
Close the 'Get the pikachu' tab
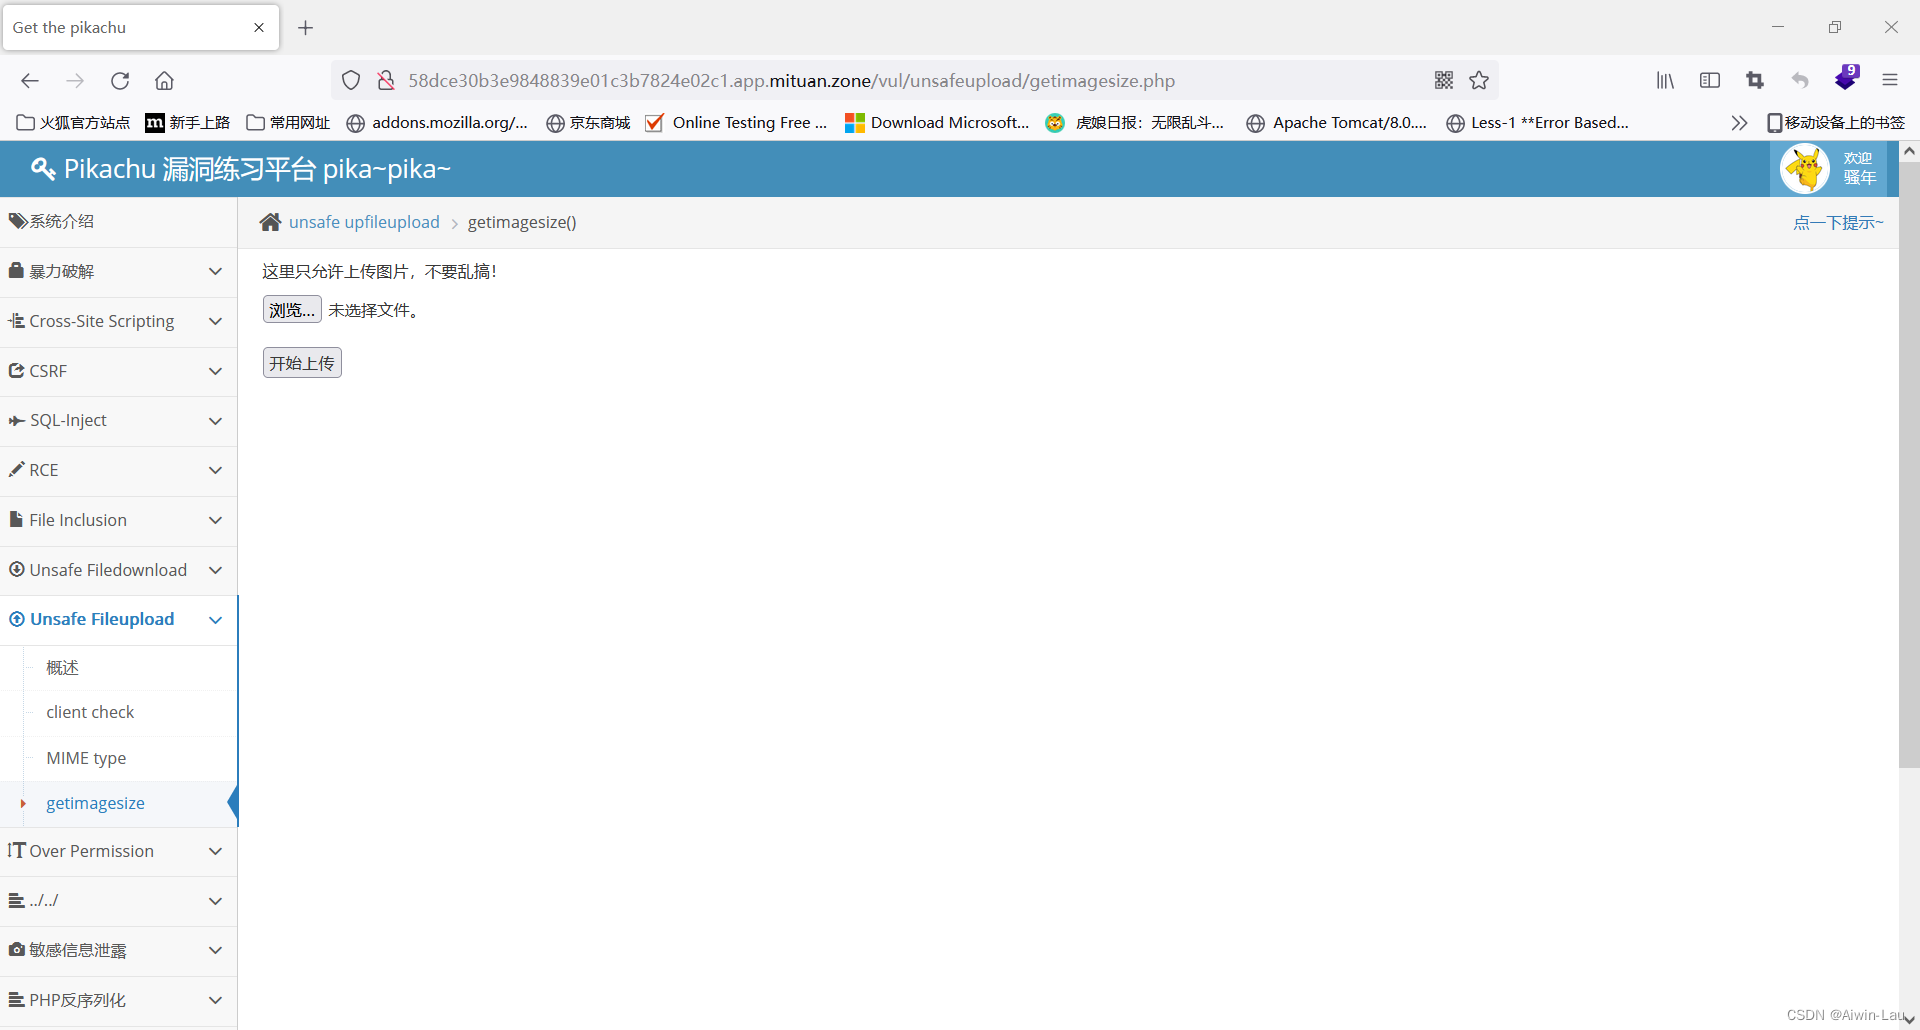click(259, 28)
